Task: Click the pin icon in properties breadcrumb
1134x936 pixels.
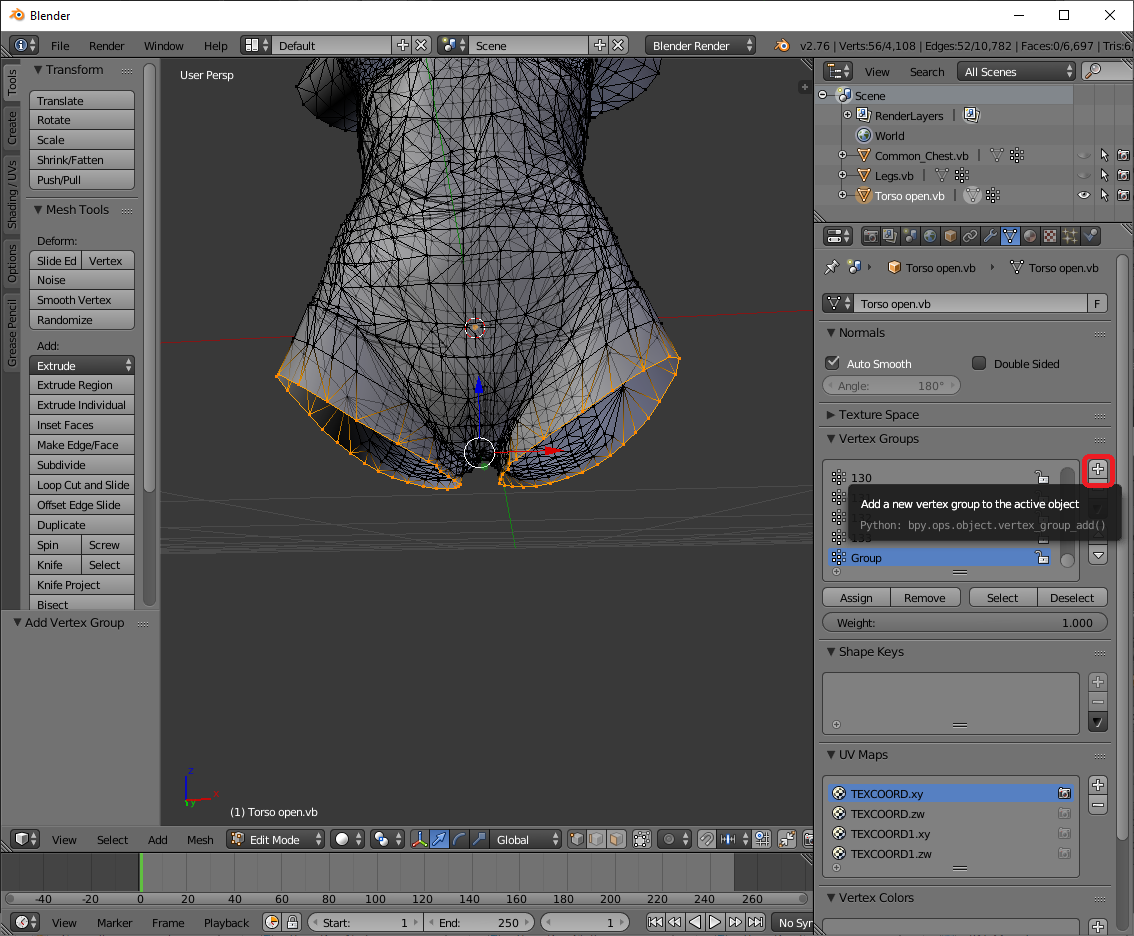Action: coord(832,267)
